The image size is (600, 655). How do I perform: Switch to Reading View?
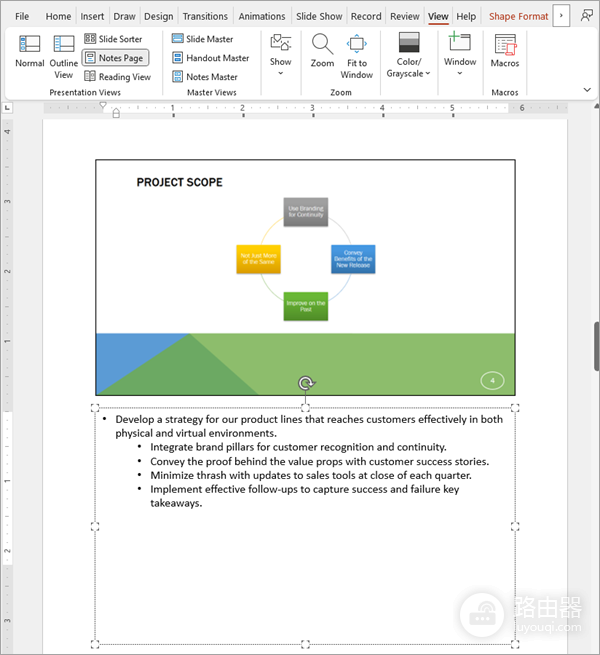(x=117, y=77)
